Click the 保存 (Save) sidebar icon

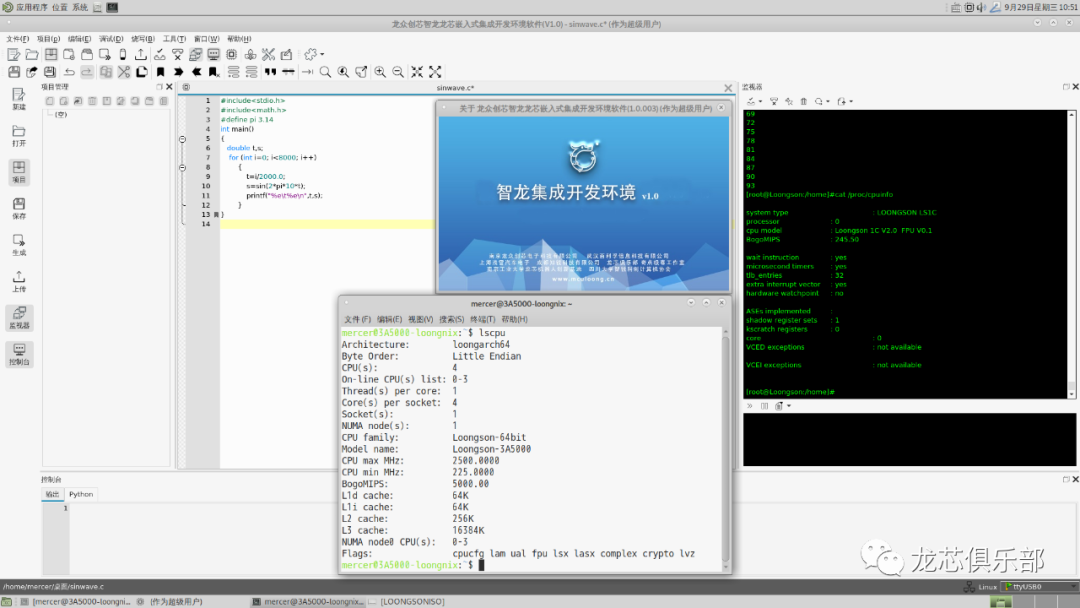coord(19,208)
